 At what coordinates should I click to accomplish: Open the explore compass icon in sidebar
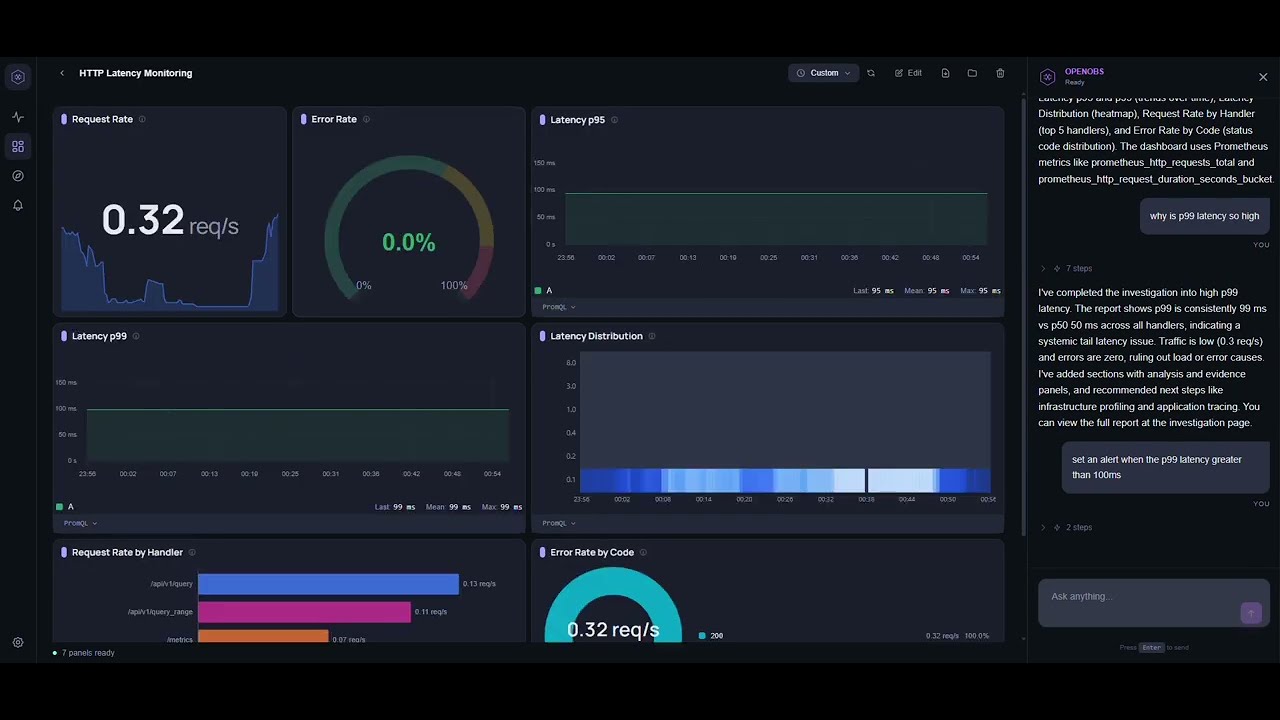pyautogui.click(x=18, y=176)
